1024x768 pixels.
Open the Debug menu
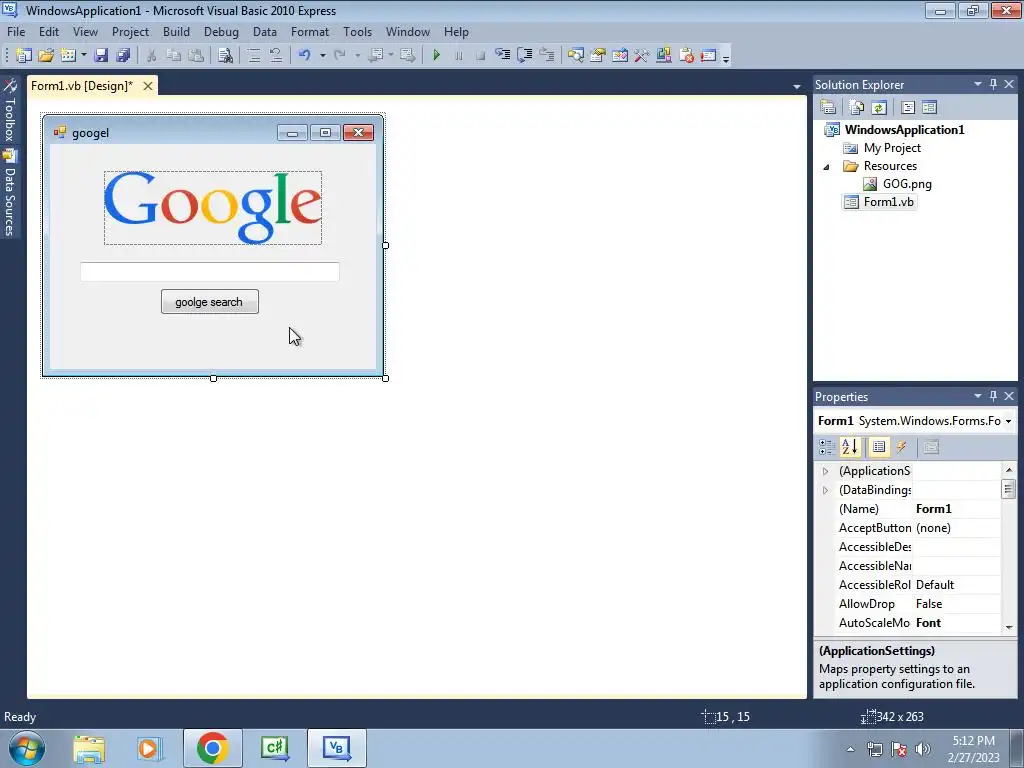click(x=221, y=31)
